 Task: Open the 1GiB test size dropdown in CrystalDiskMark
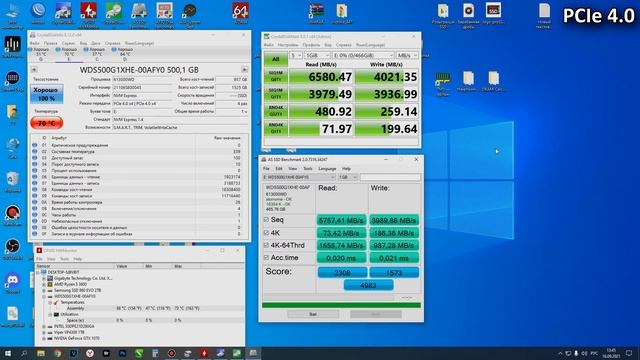point(317,55)
